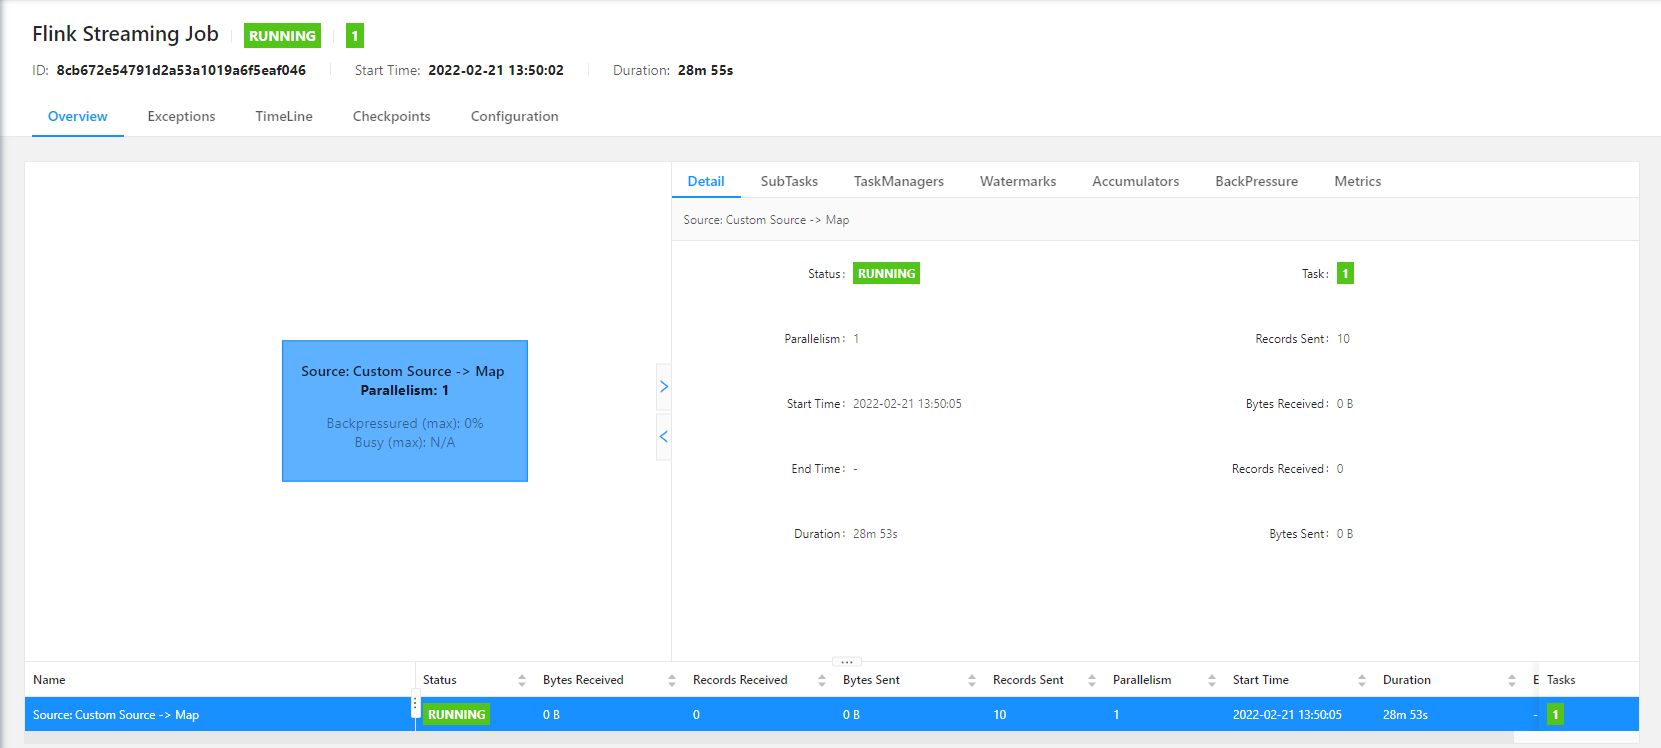The width and height of the screenshot is (1661, 748).
Task: Switch to the Exceptions tab
Action: [181, 116]
